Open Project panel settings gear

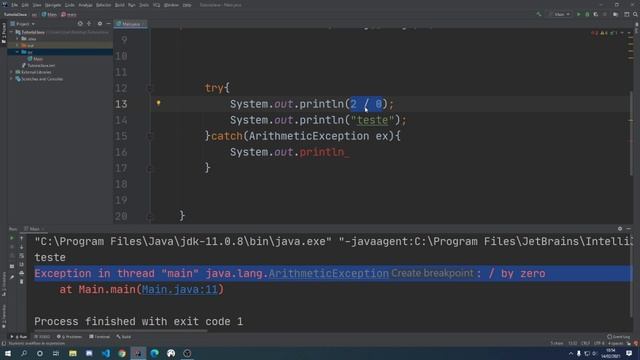[100, 24]
